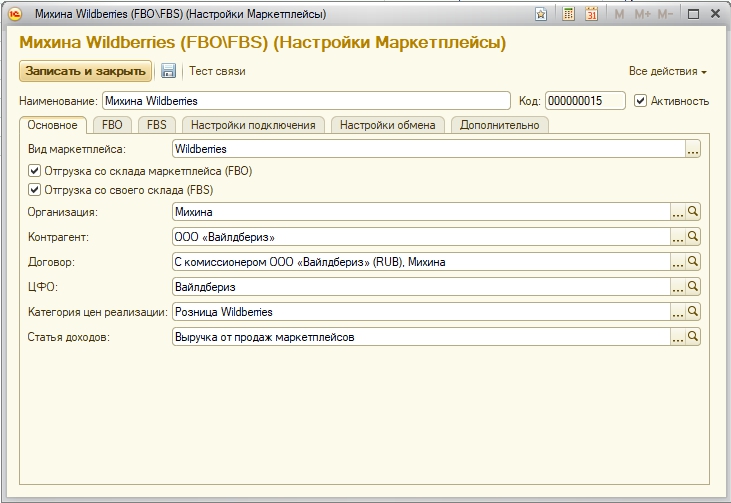Switch to the Настройки подключения tab
The height and width of the screenshot is (503, 731).
point(253,125)
